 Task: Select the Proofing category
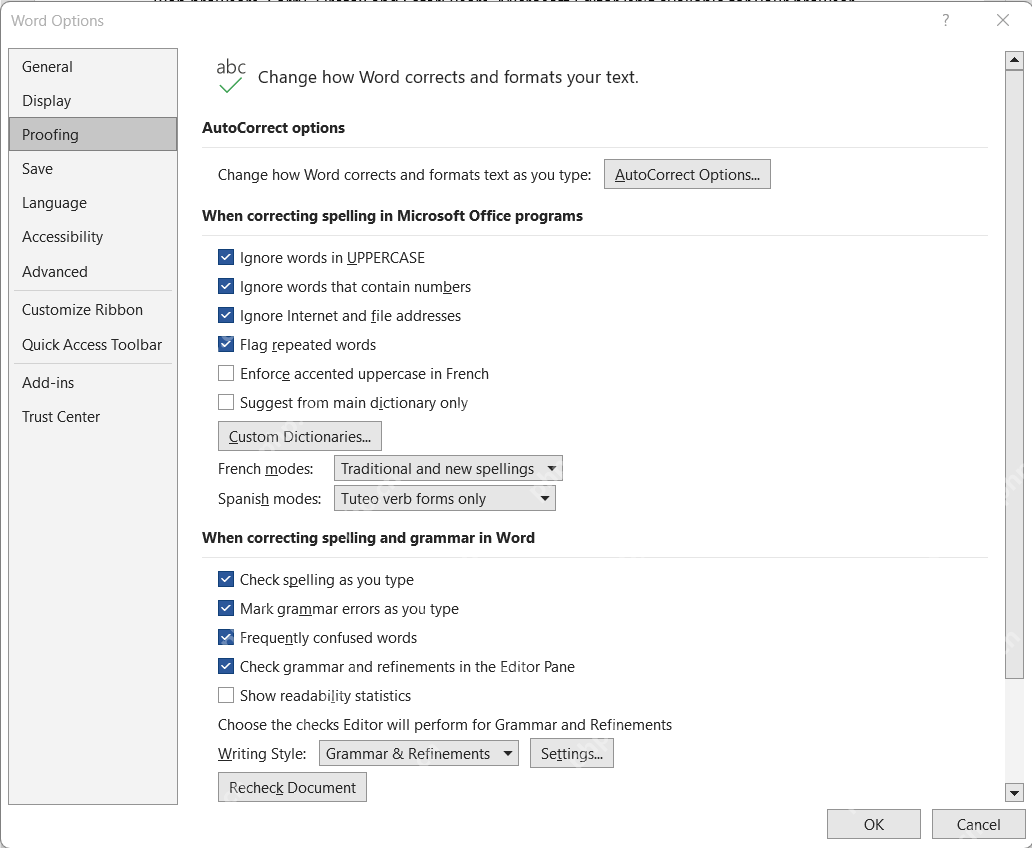[x=93, y=134]
